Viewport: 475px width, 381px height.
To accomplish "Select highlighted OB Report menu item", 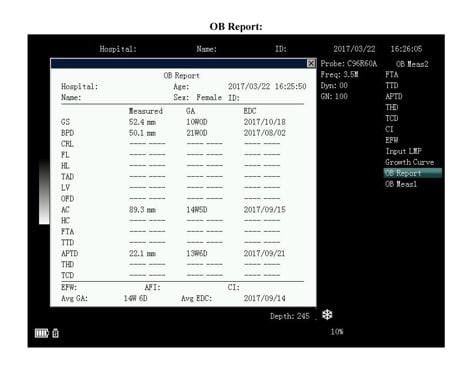I will [413, 173].
